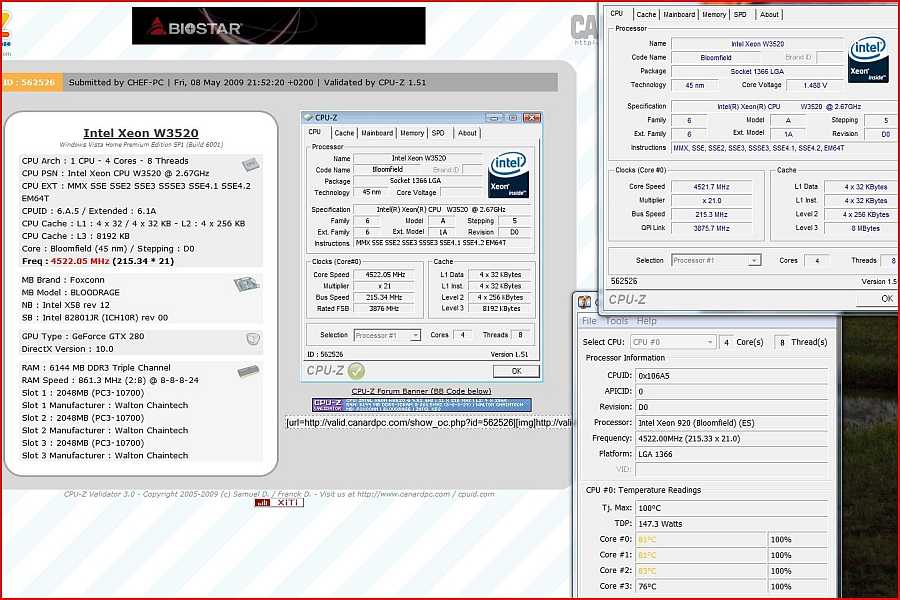Viewport: 900px width, 600px height.
Task: Click the red 4522.05 MHz frequency value
Action: pos(80,261)
